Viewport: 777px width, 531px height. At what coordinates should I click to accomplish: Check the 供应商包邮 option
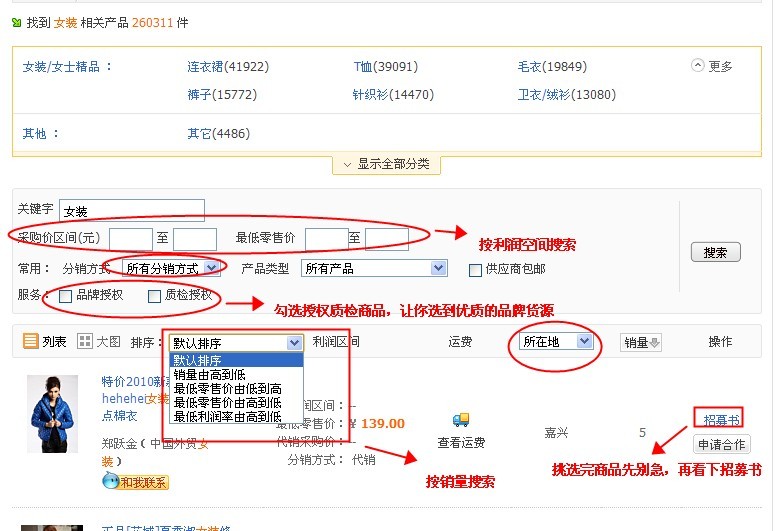click(476, 269)
